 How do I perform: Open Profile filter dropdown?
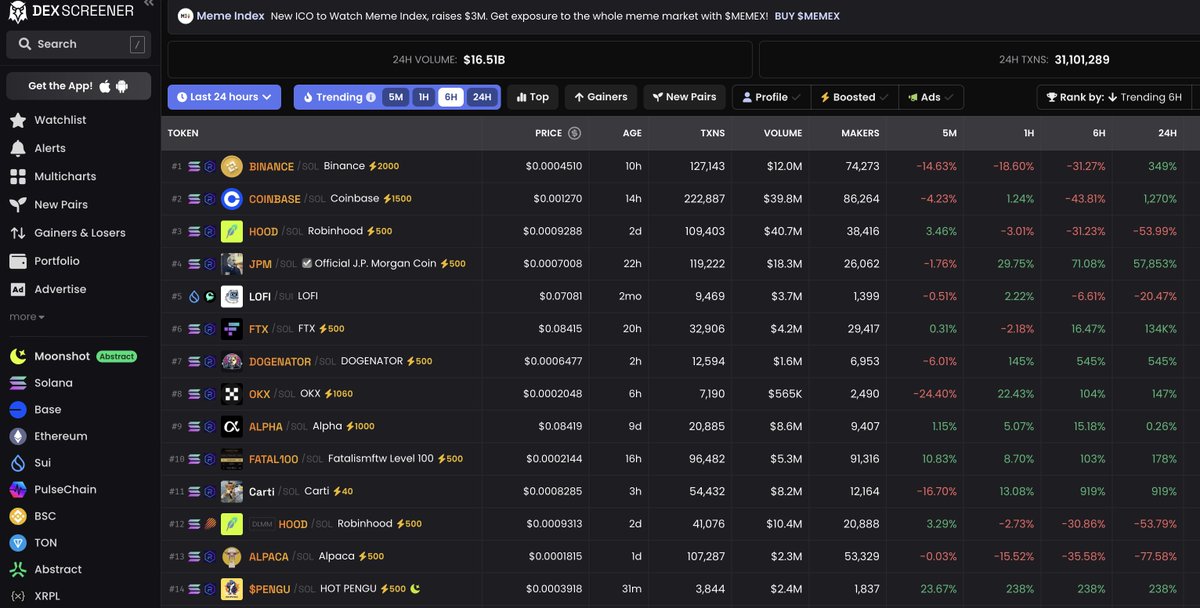coord(771,97)
